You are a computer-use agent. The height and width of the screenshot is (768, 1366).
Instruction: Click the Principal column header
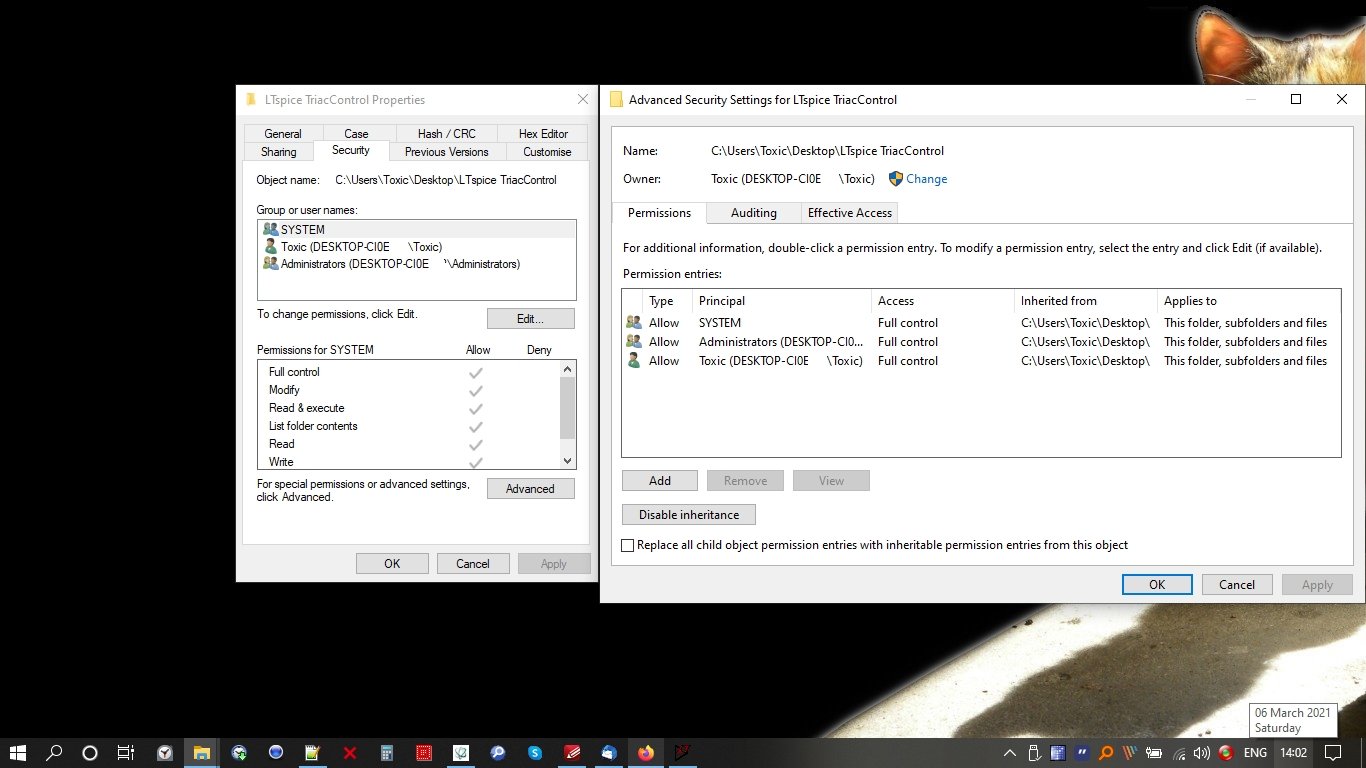pyautogui.click(x=782, y=301)
